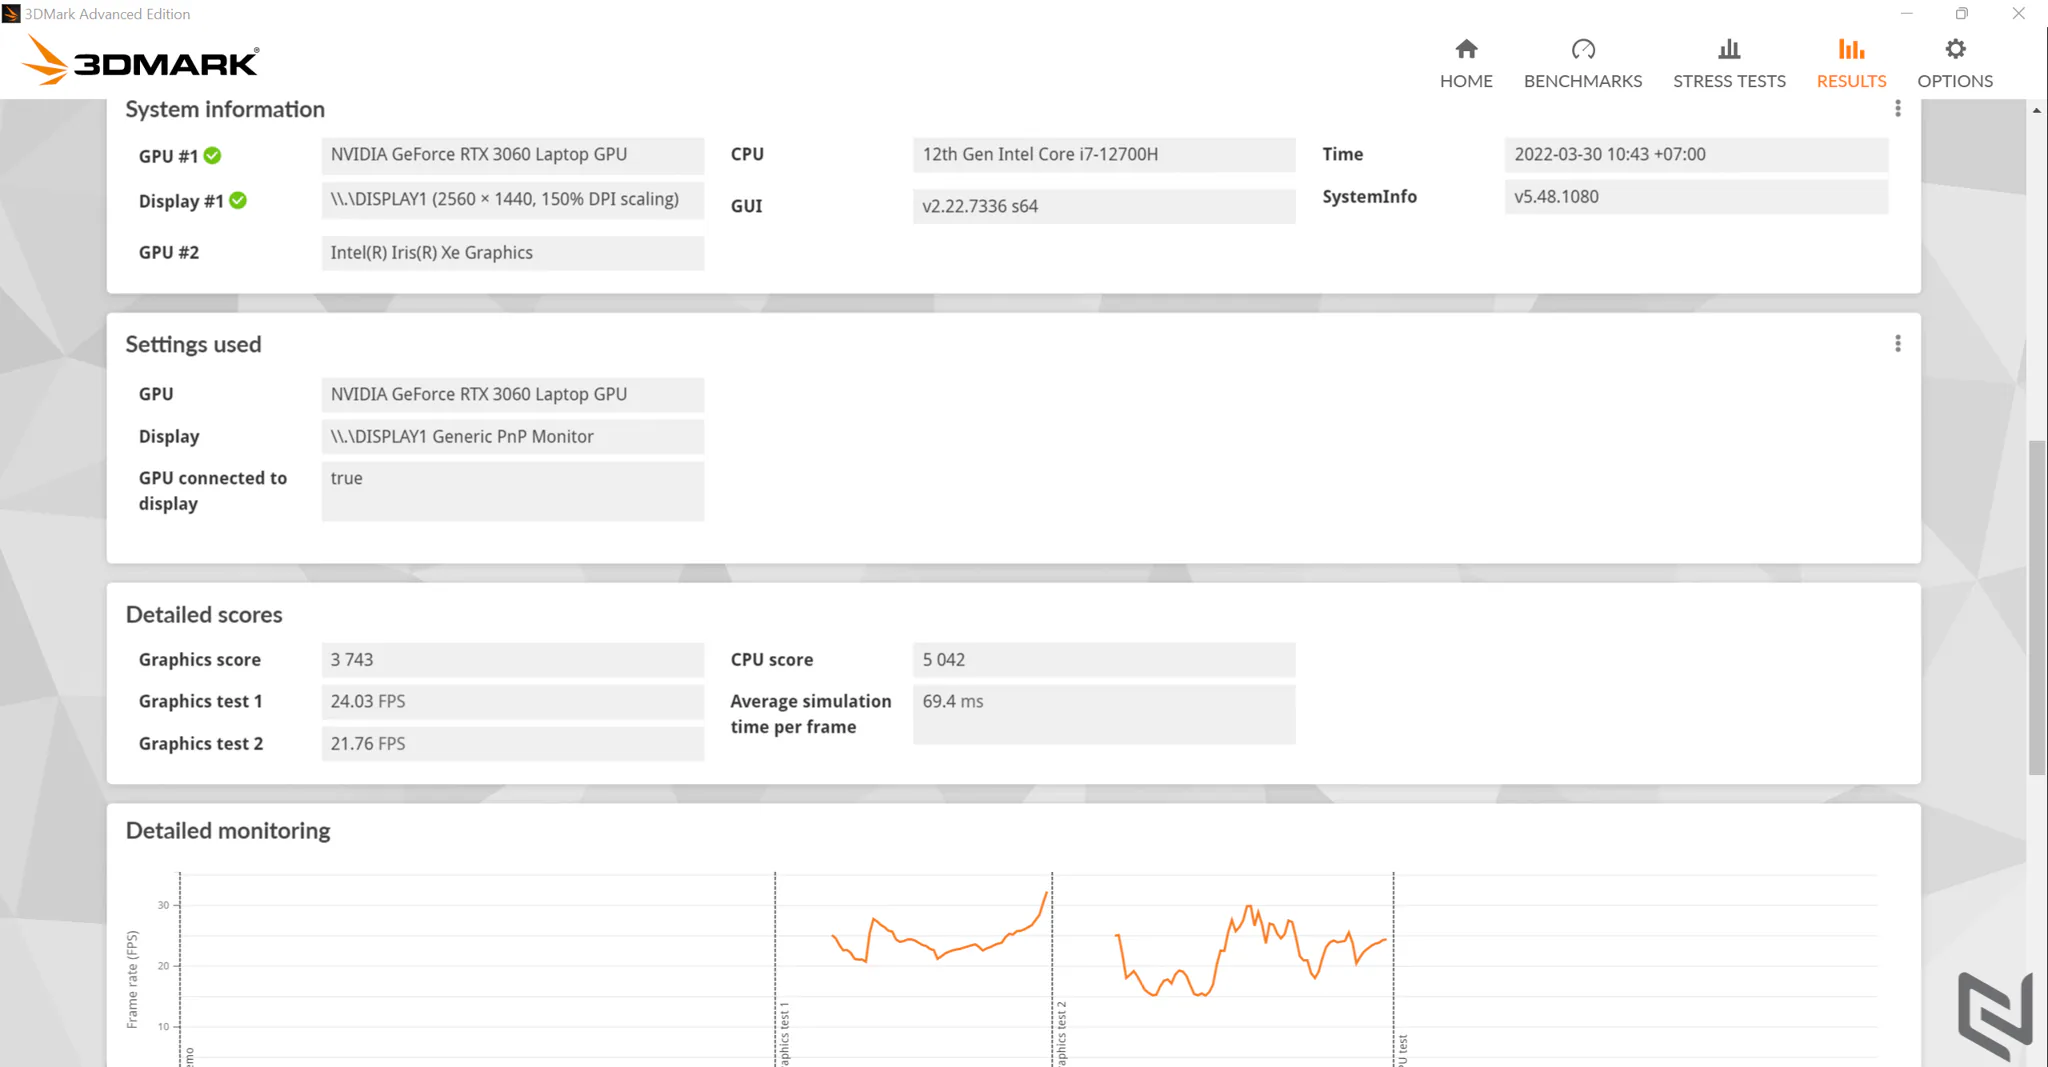Select SystemInfo version v5.48.1080

pyautogui.click(x=1696, y=197)
